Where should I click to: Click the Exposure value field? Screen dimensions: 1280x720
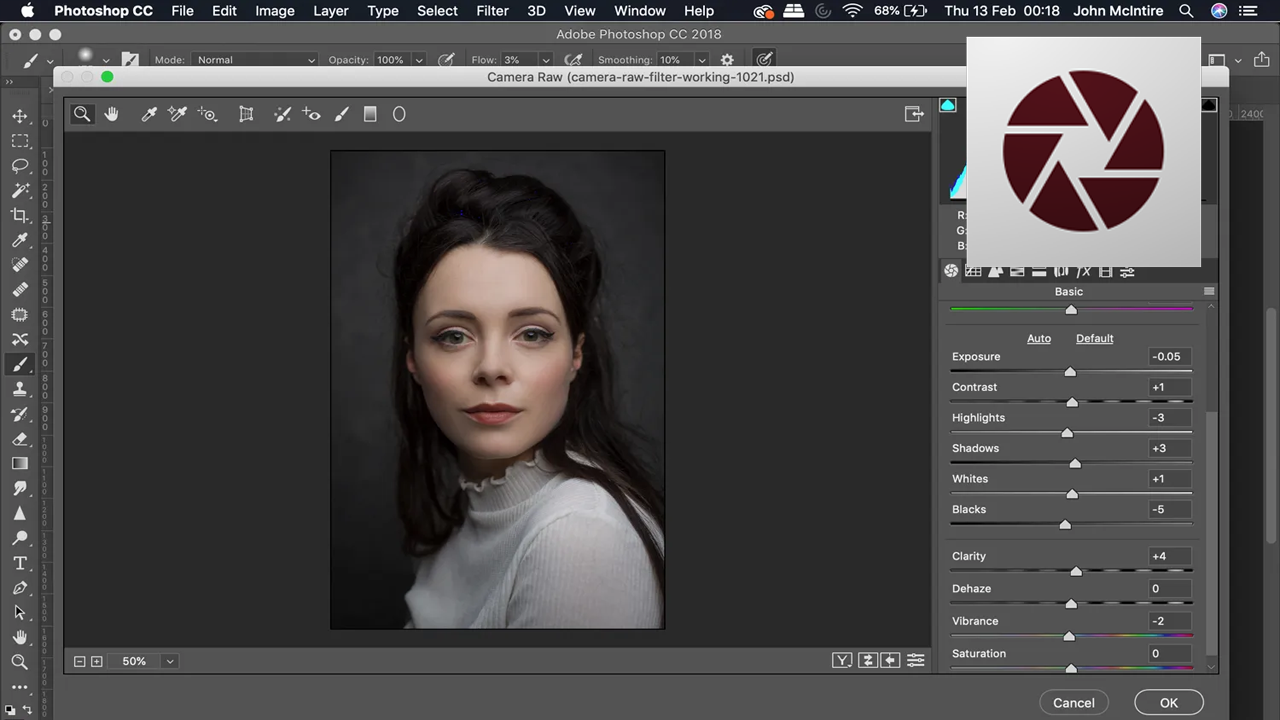point(1170,356)
